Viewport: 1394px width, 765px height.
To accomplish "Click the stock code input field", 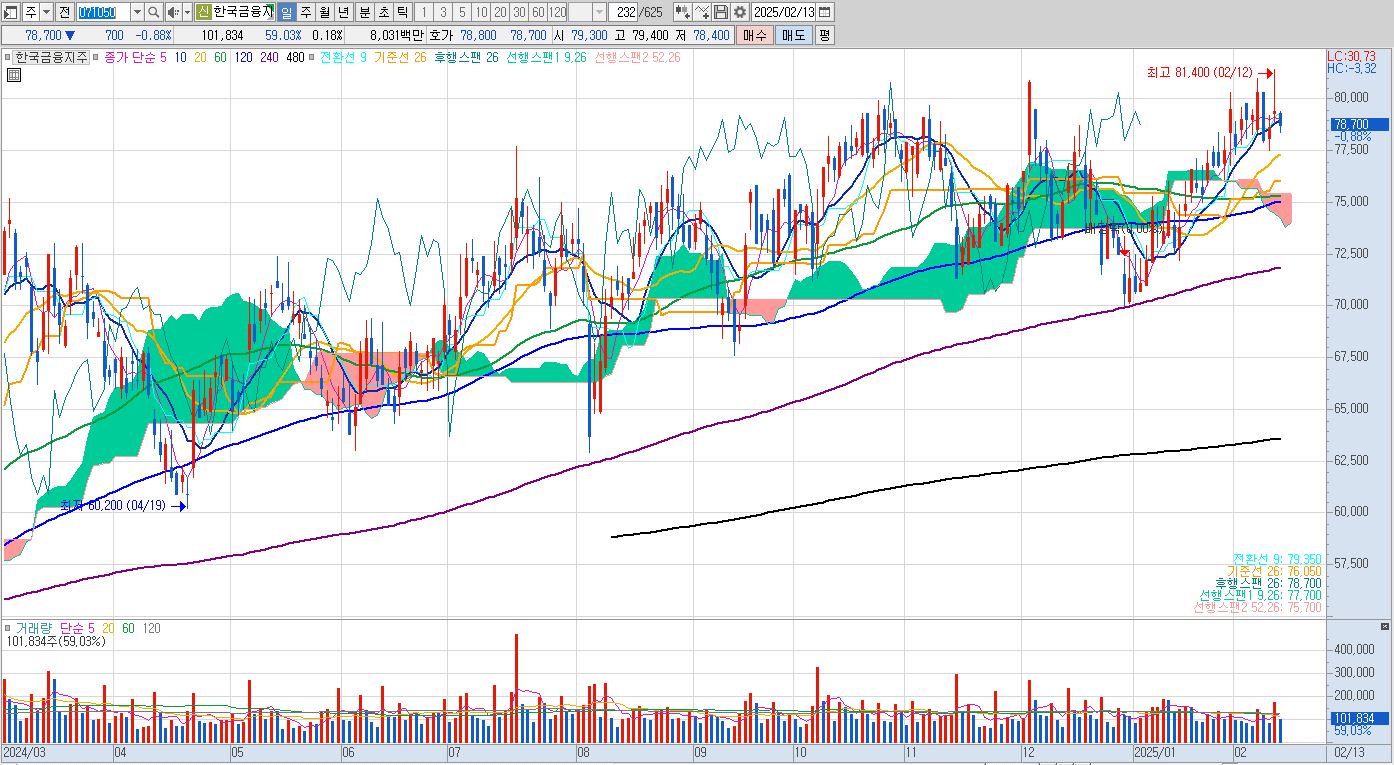I will pyautogui.click(x=102, y=12).
